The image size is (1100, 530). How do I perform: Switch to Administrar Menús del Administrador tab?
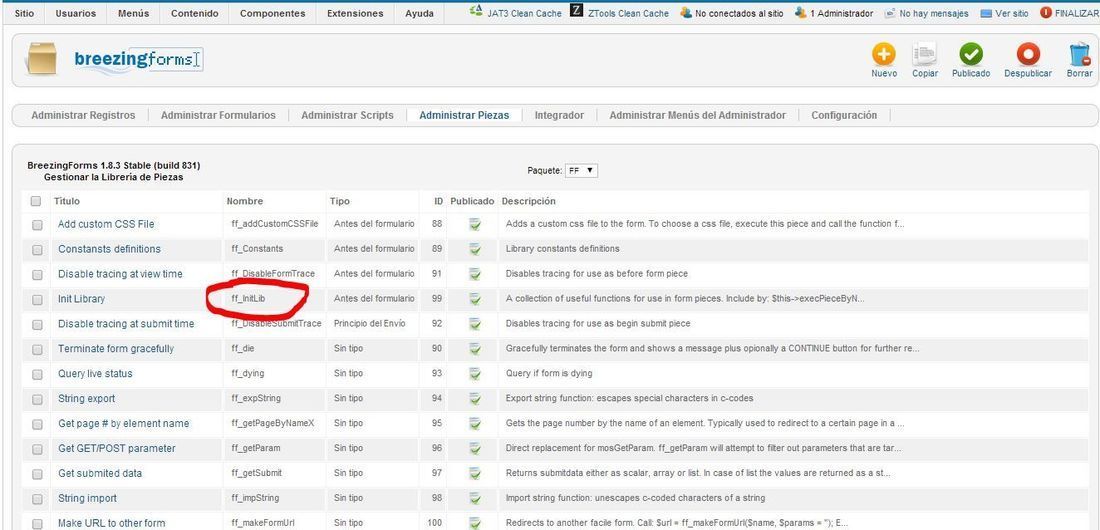click(697, 115)
